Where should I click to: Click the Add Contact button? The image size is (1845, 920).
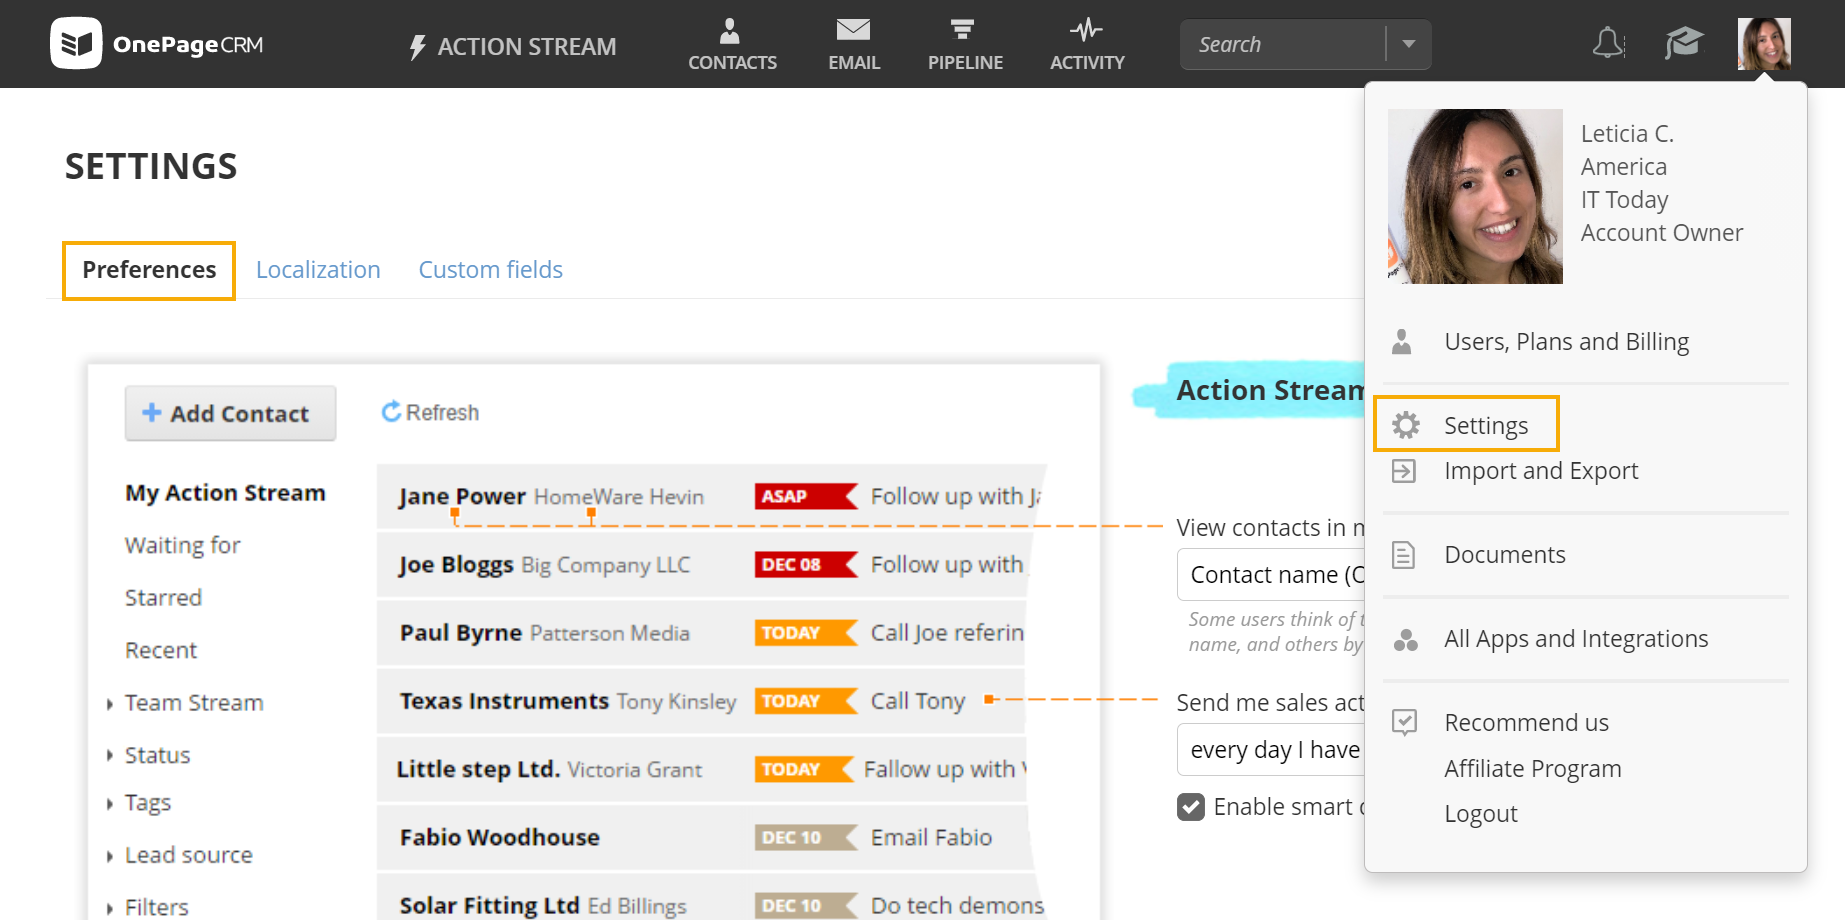tap(230, 413)
